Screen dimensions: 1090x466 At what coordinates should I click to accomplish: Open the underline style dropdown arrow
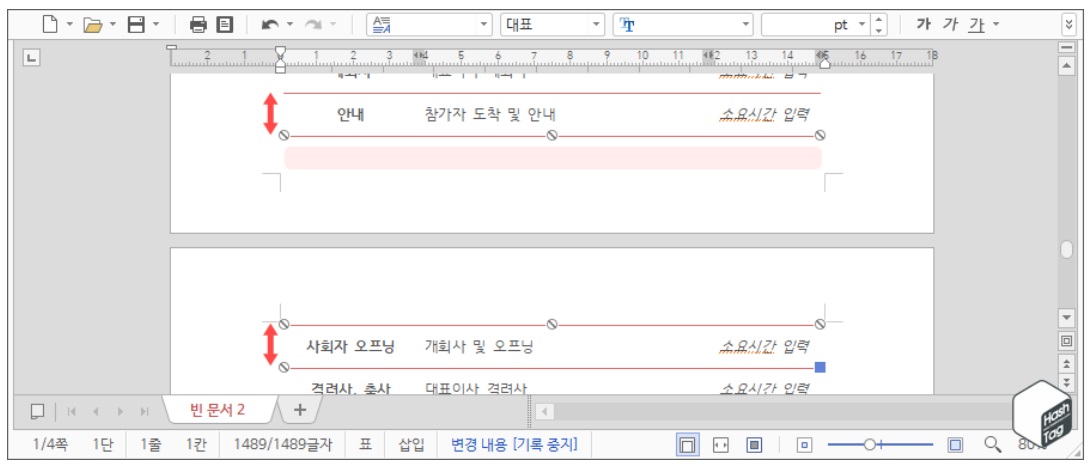coord(995,25)
